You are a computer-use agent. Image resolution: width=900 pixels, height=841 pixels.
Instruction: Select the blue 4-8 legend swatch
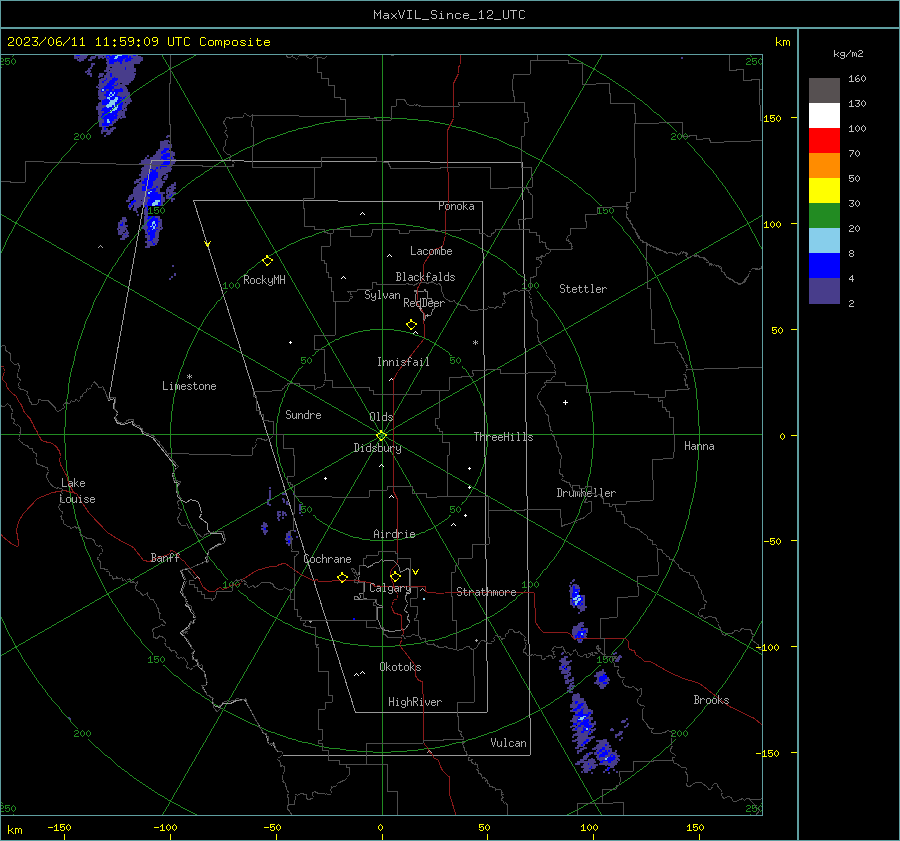coord(824,265)
